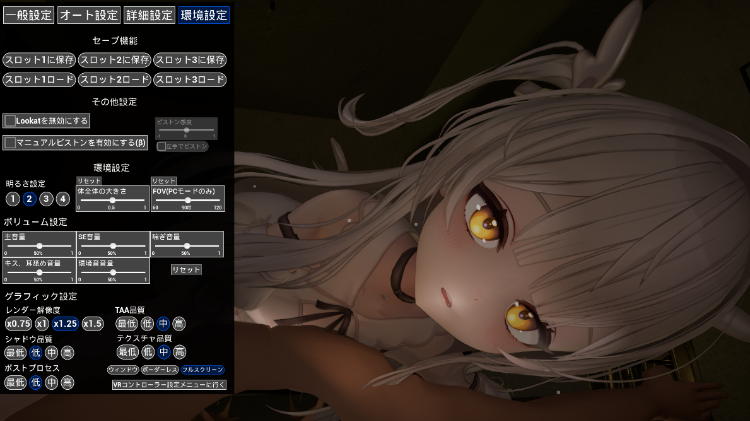The image size is (750, 421).
Task: Set テクスチャ品質 to 最低
Action: [x=128, y=353]
